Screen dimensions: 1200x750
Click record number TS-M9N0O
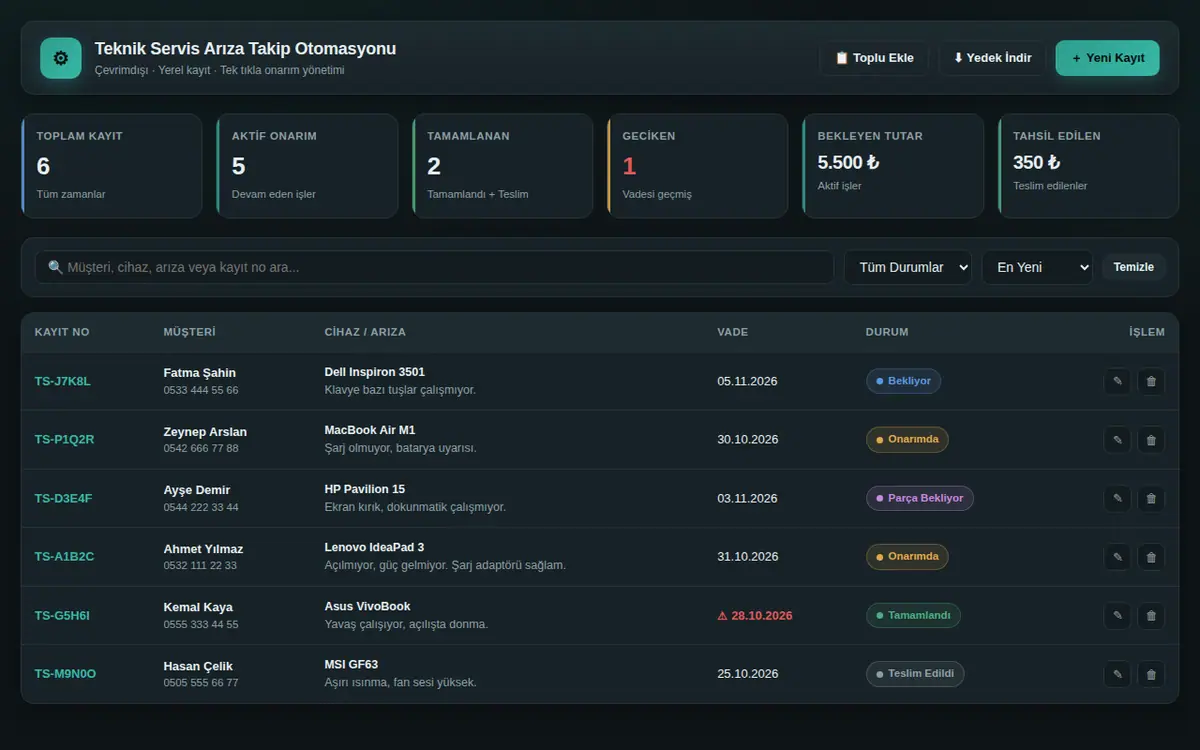coord(66,674)
